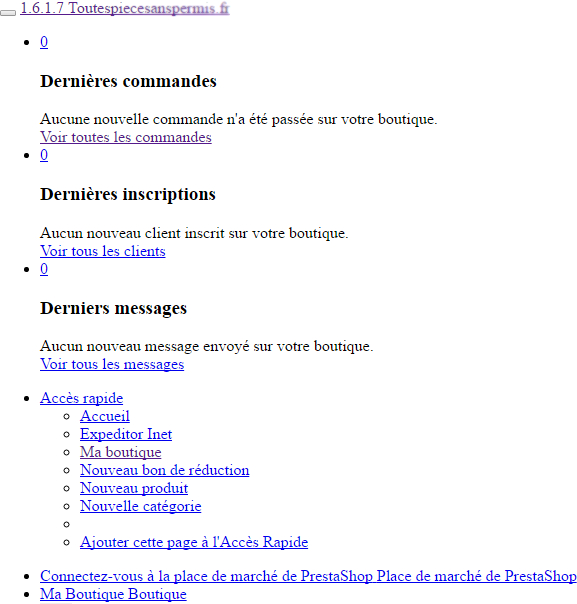Screen dimensions: 577x604
Task: Click text 'Aucune nouvelle commande n'a été passée'
Action: (x=177, y=119)
